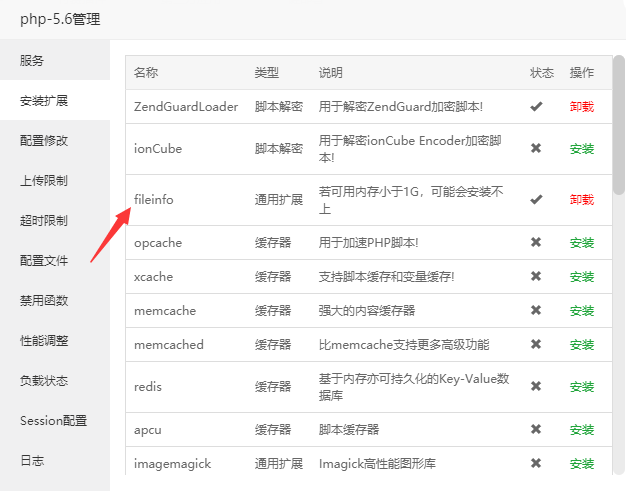This screenshot has height=491, width=626.
Task: Click redis not-installed cross icon
Action: (x=536, y=386)
